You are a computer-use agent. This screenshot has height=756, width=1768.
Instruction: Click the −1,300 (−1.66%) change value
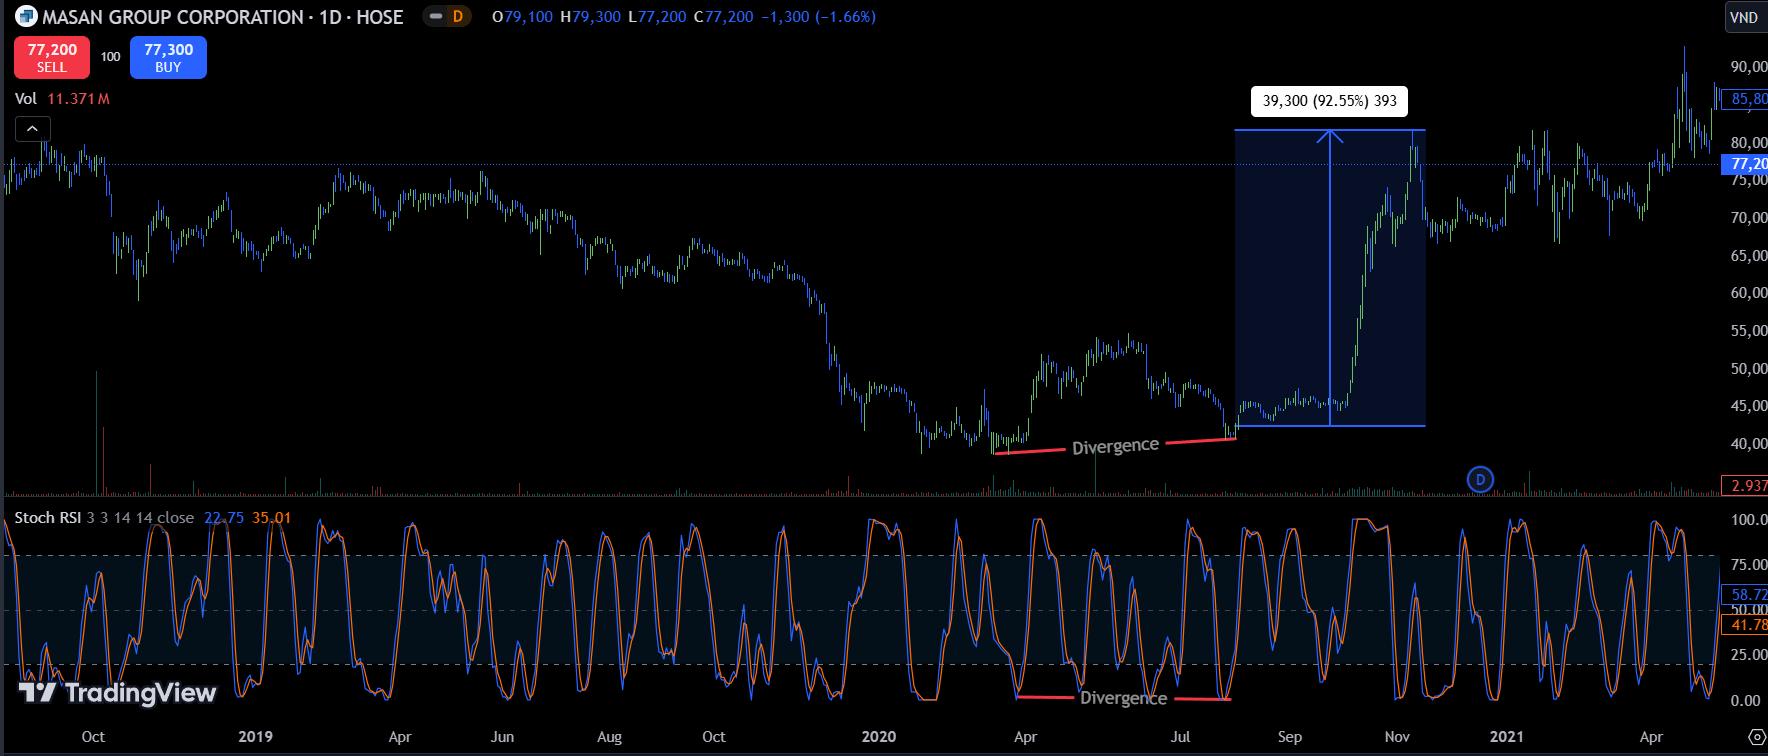point(819,17)
